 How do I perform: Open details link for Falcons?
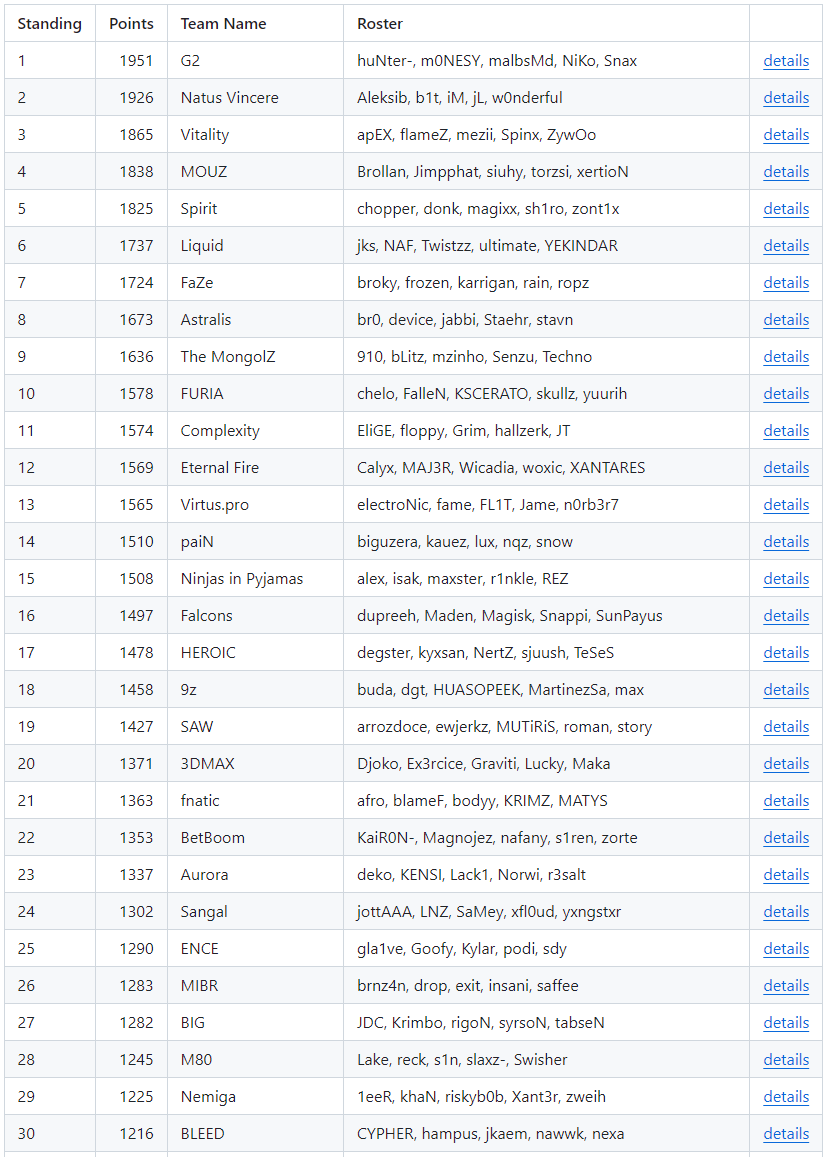click(786, 616)
